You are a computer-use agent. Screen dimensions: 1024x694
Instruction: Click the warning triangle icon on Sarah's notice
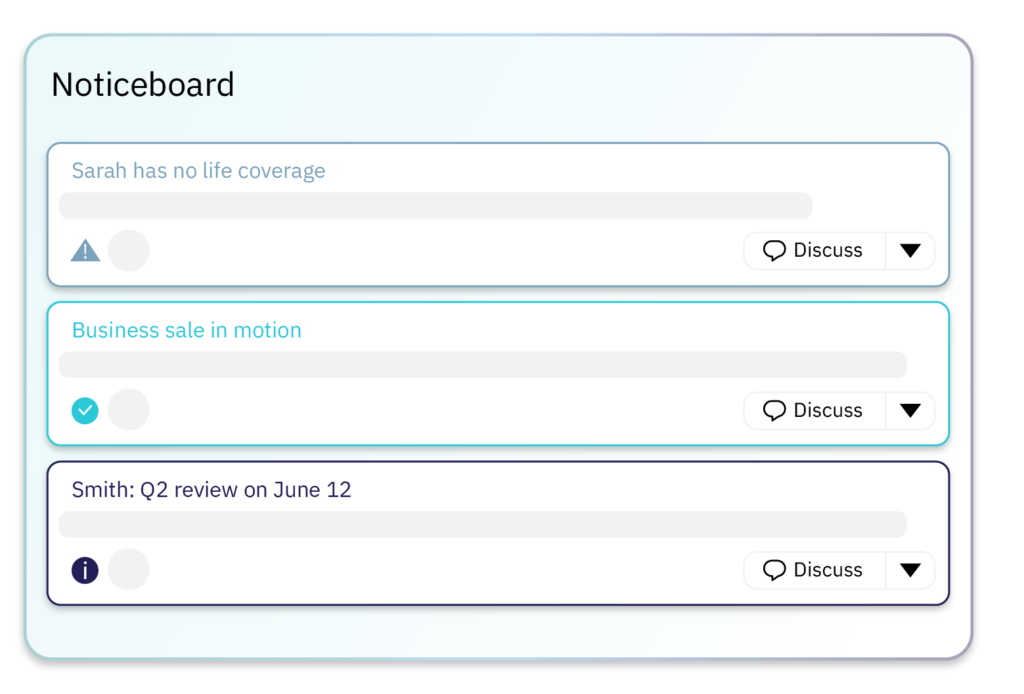[86, 251]
